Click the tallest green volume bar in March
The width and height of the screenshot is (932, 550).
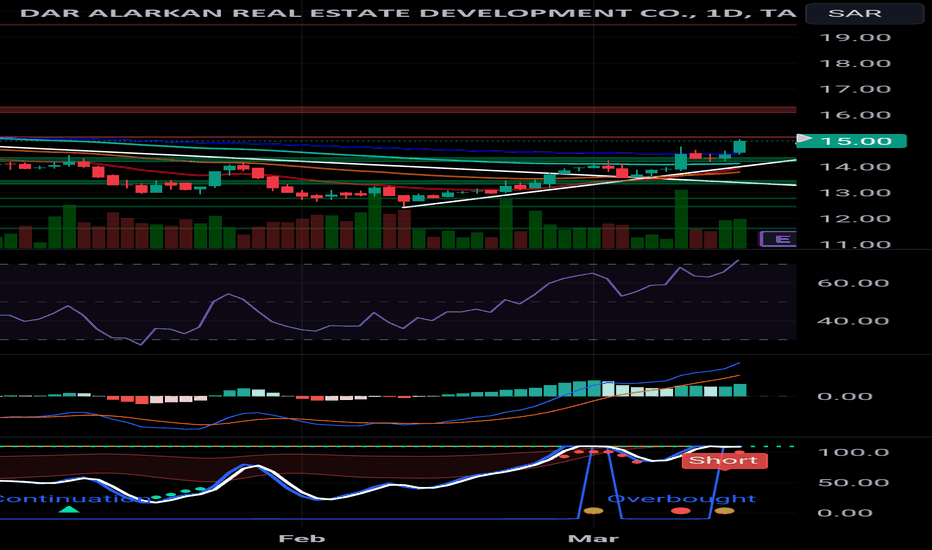pos(681,219)
